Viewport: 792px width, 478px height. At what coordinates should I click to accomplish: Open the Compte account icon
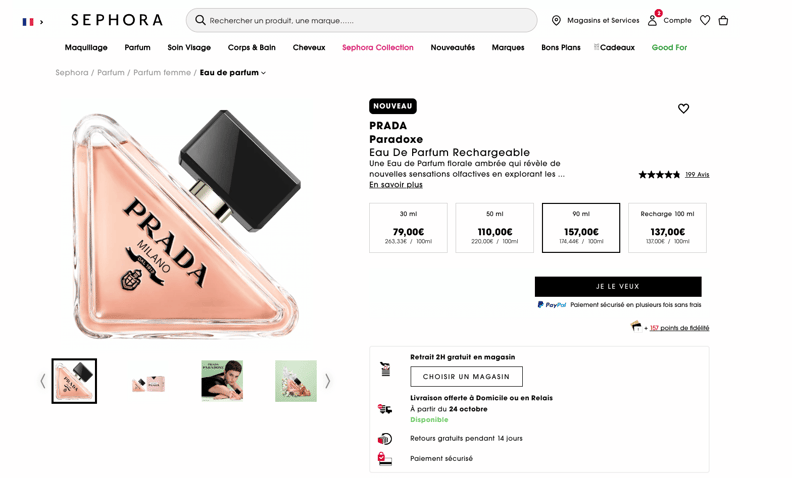click(653, 20)
